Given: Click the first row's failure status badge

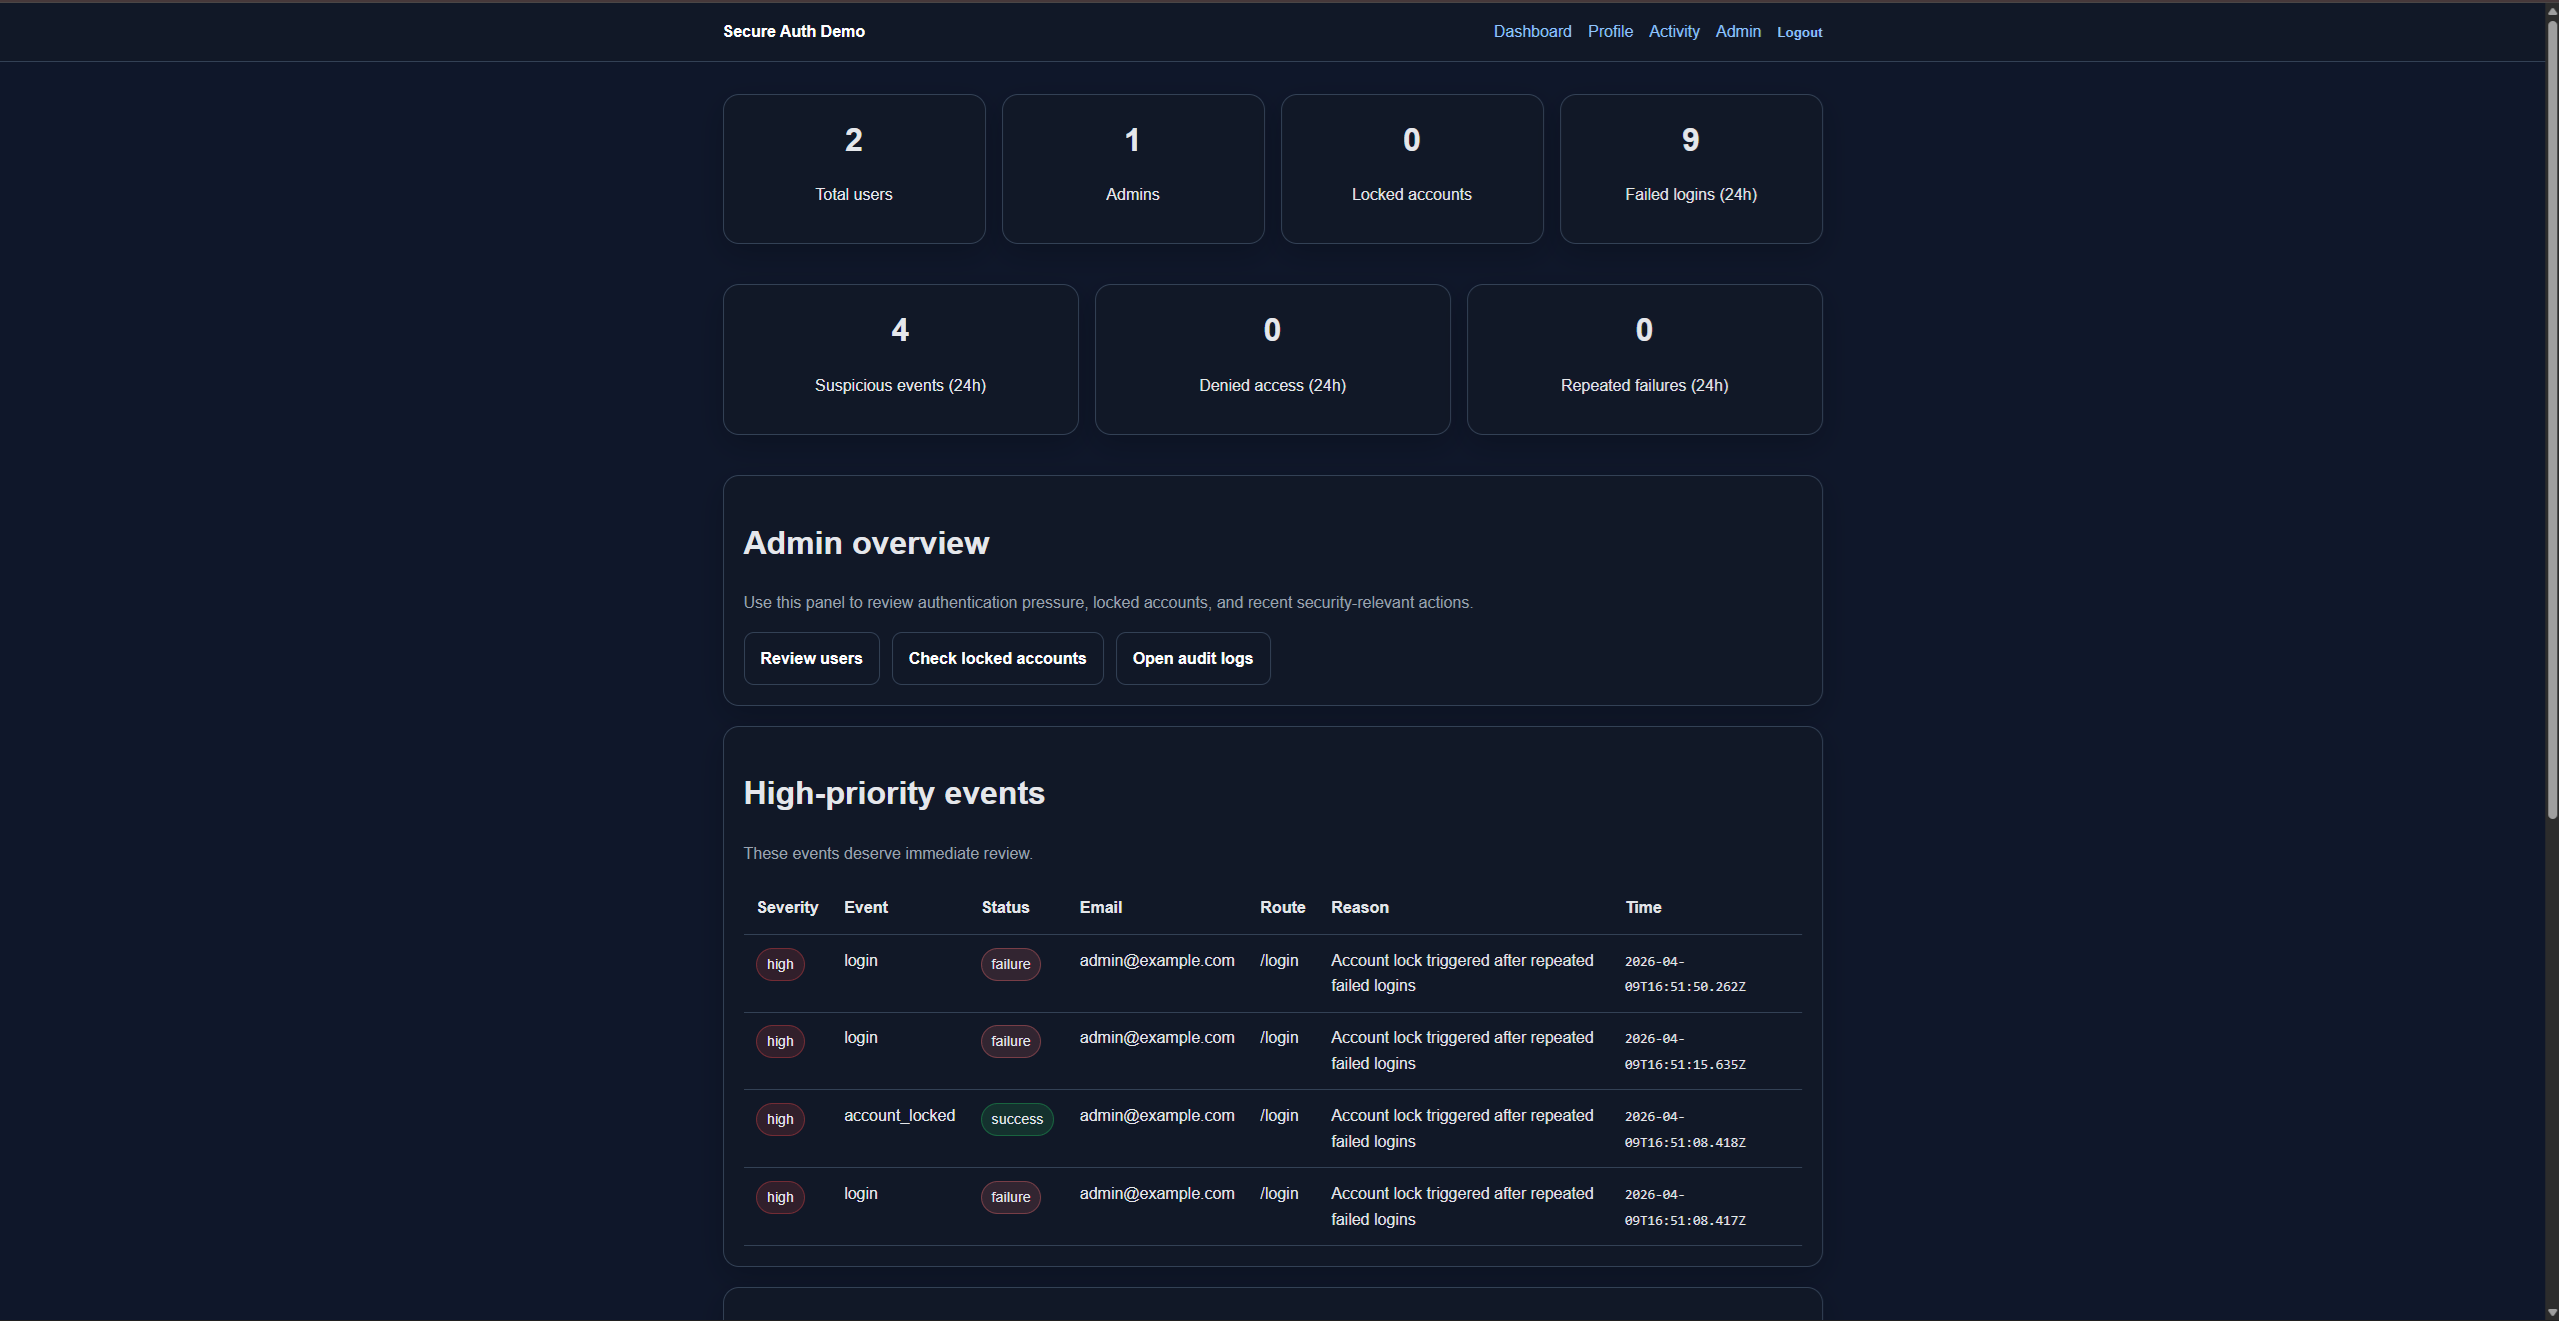Looking at the screenshot, I should pyautogui.click(x=1010, y=964).
